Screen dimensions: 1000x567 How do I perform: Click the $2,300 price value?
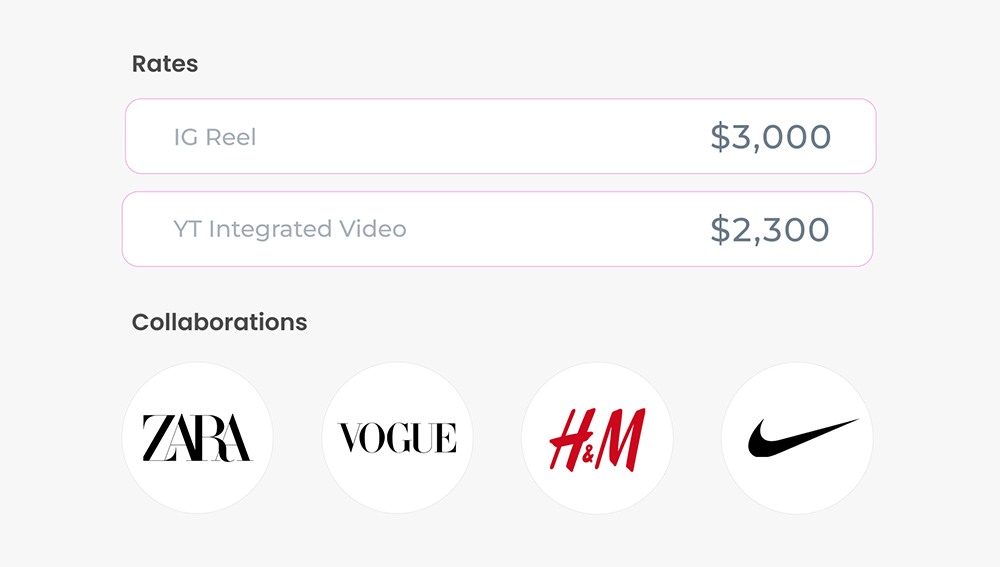pyautogui.click(x=769, y=229)
